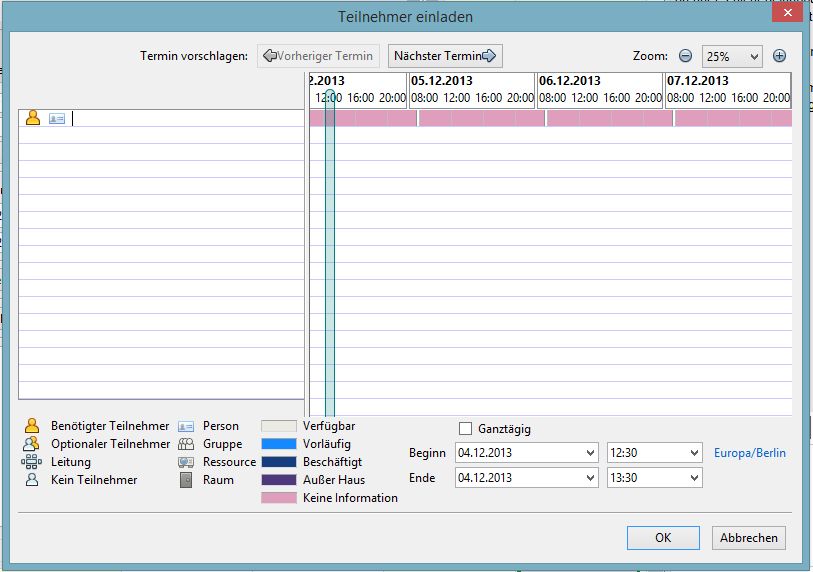The width and height of the screenshot is (813, 572).
Task: Click the Vorheriger Termin button
Action: pyautogui.click(x=318, y=56)
